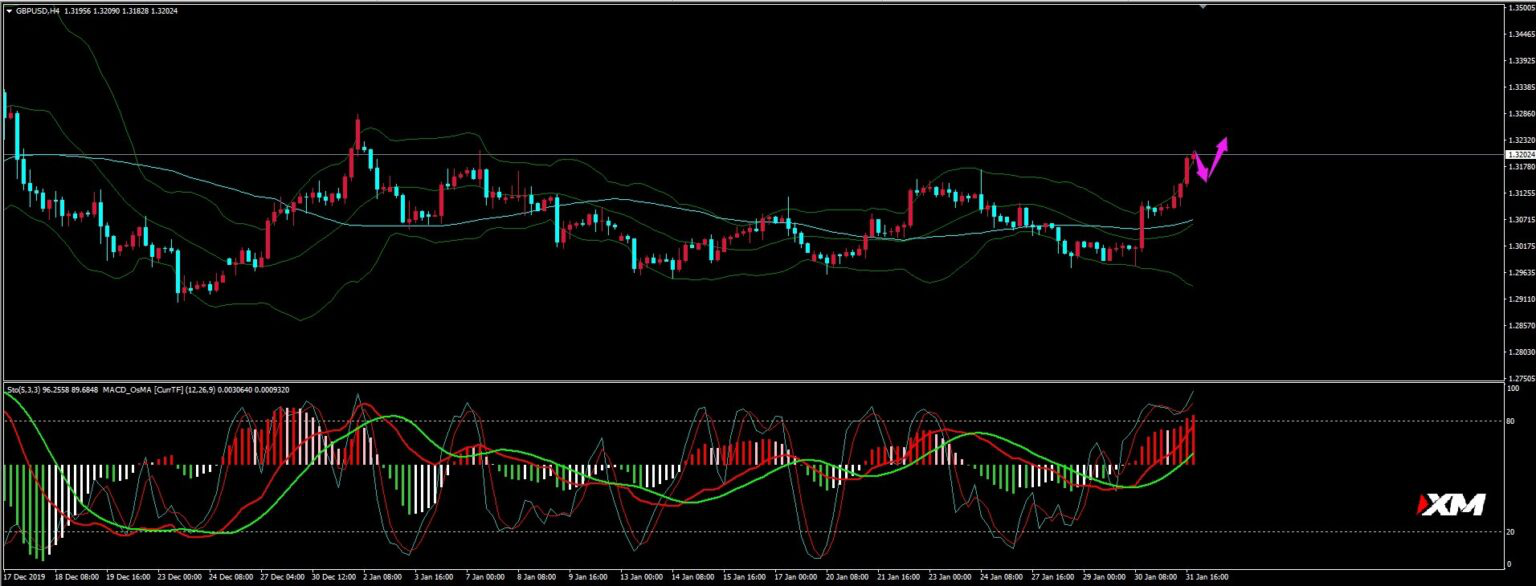Screen dimensions: 1536x586
Task: Click the gray chart shift marker triangle
Action: (x=1203, y=7)
